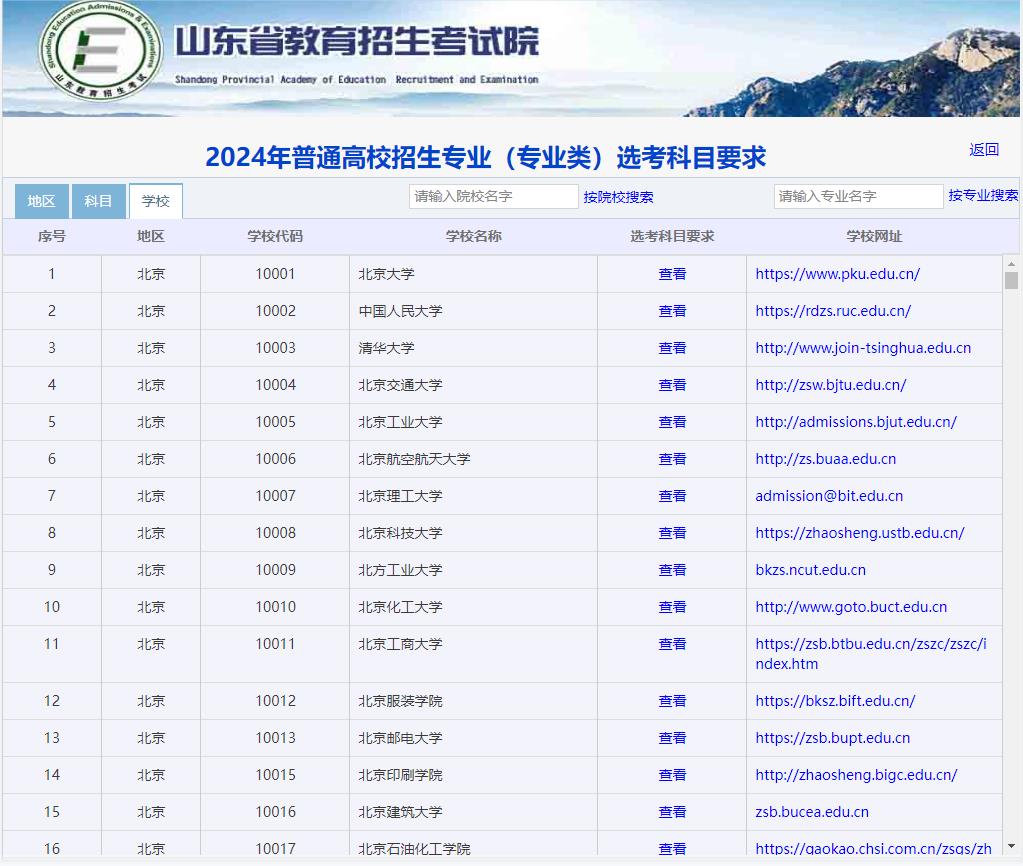Click the admission@bit.edu.cn link

tap(829, 496)
